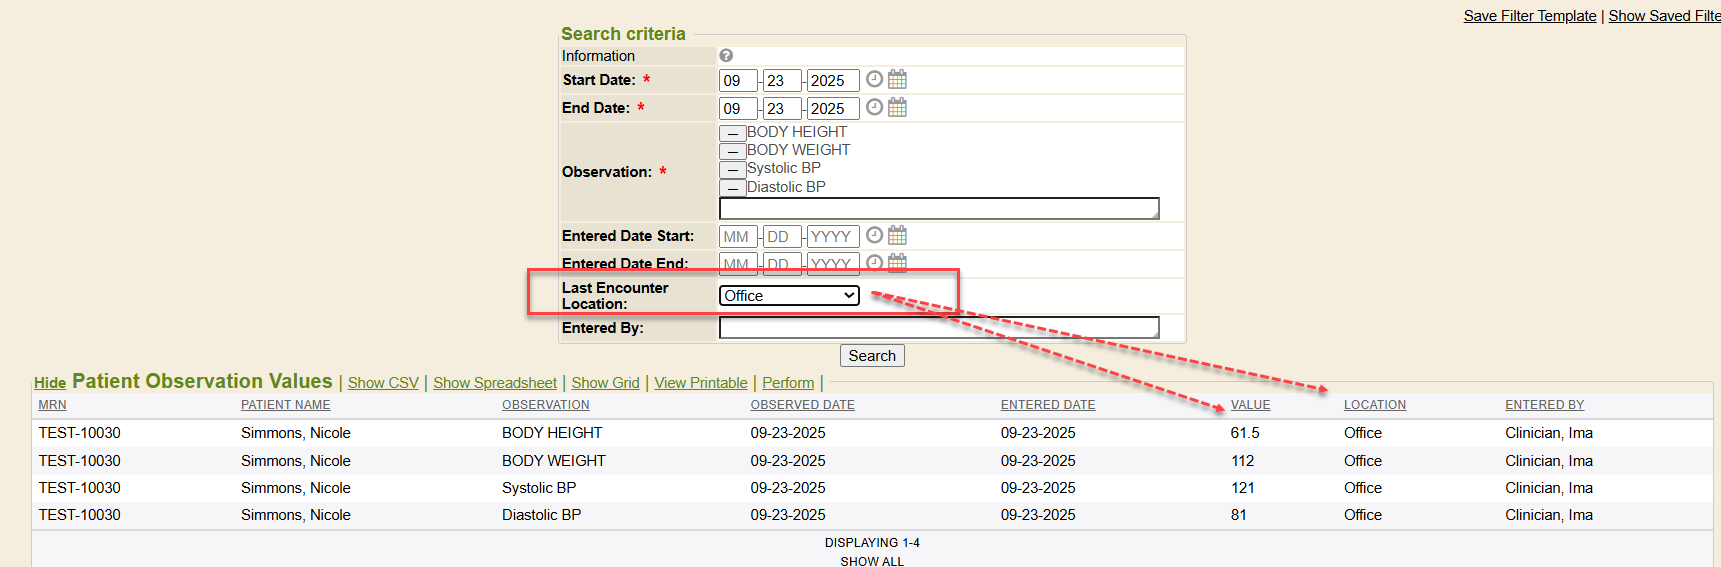Image resolution: width=1721 pixels, height=567 pixels.
Task: Hide the Patient Observation Values section
Action: (x=50, y=383)
